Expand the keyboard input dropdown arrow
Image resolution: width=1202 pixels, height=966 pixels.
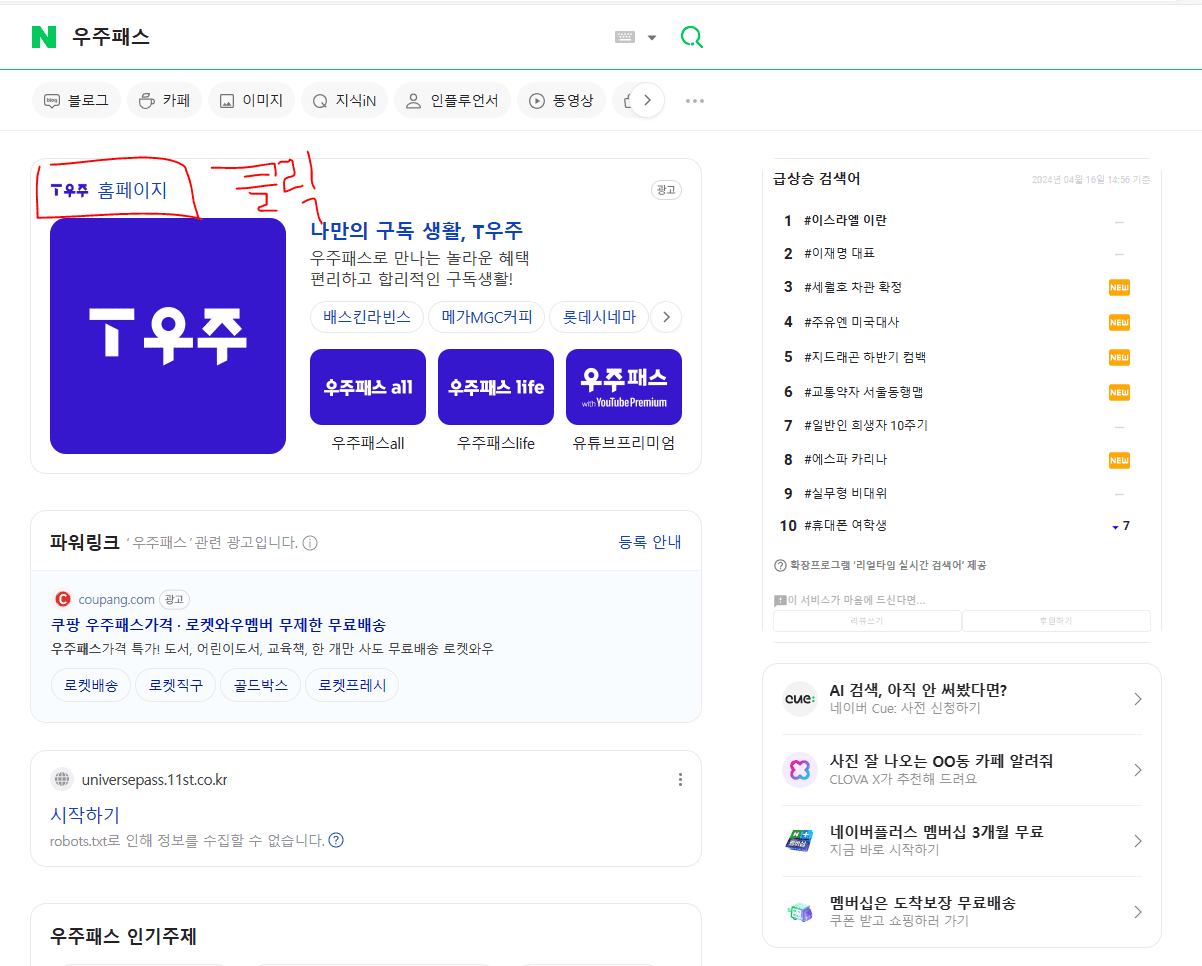click(652, 37)
